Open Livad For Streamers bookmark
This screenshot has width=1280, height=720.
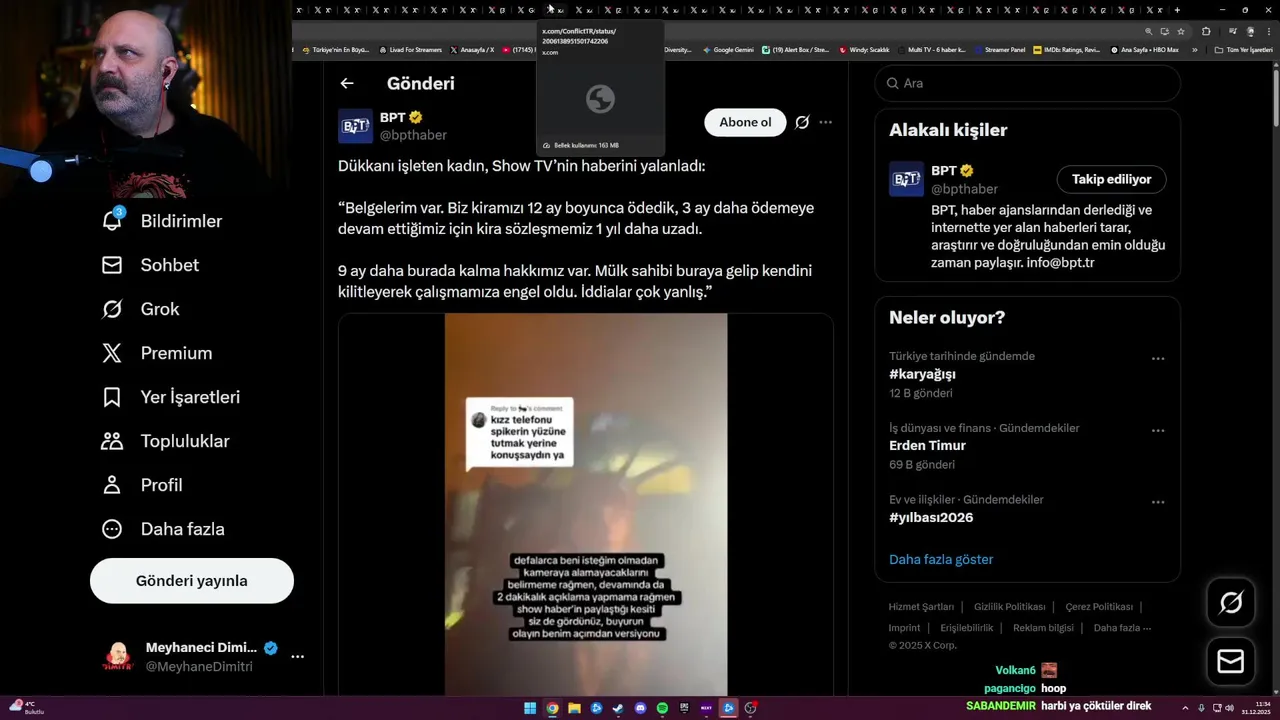pos(411,49)
